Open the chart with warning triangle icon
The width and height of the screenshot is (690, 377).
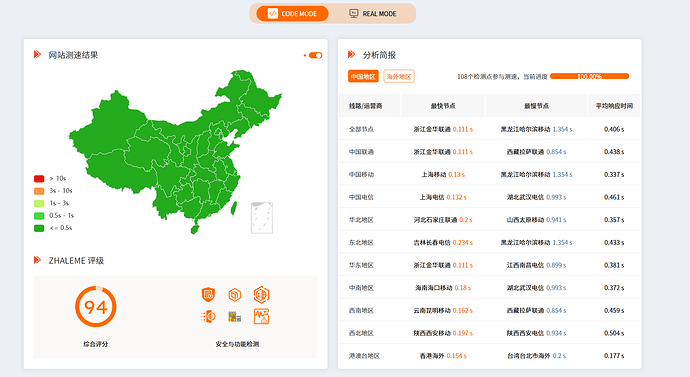click(x=261, y=316)
